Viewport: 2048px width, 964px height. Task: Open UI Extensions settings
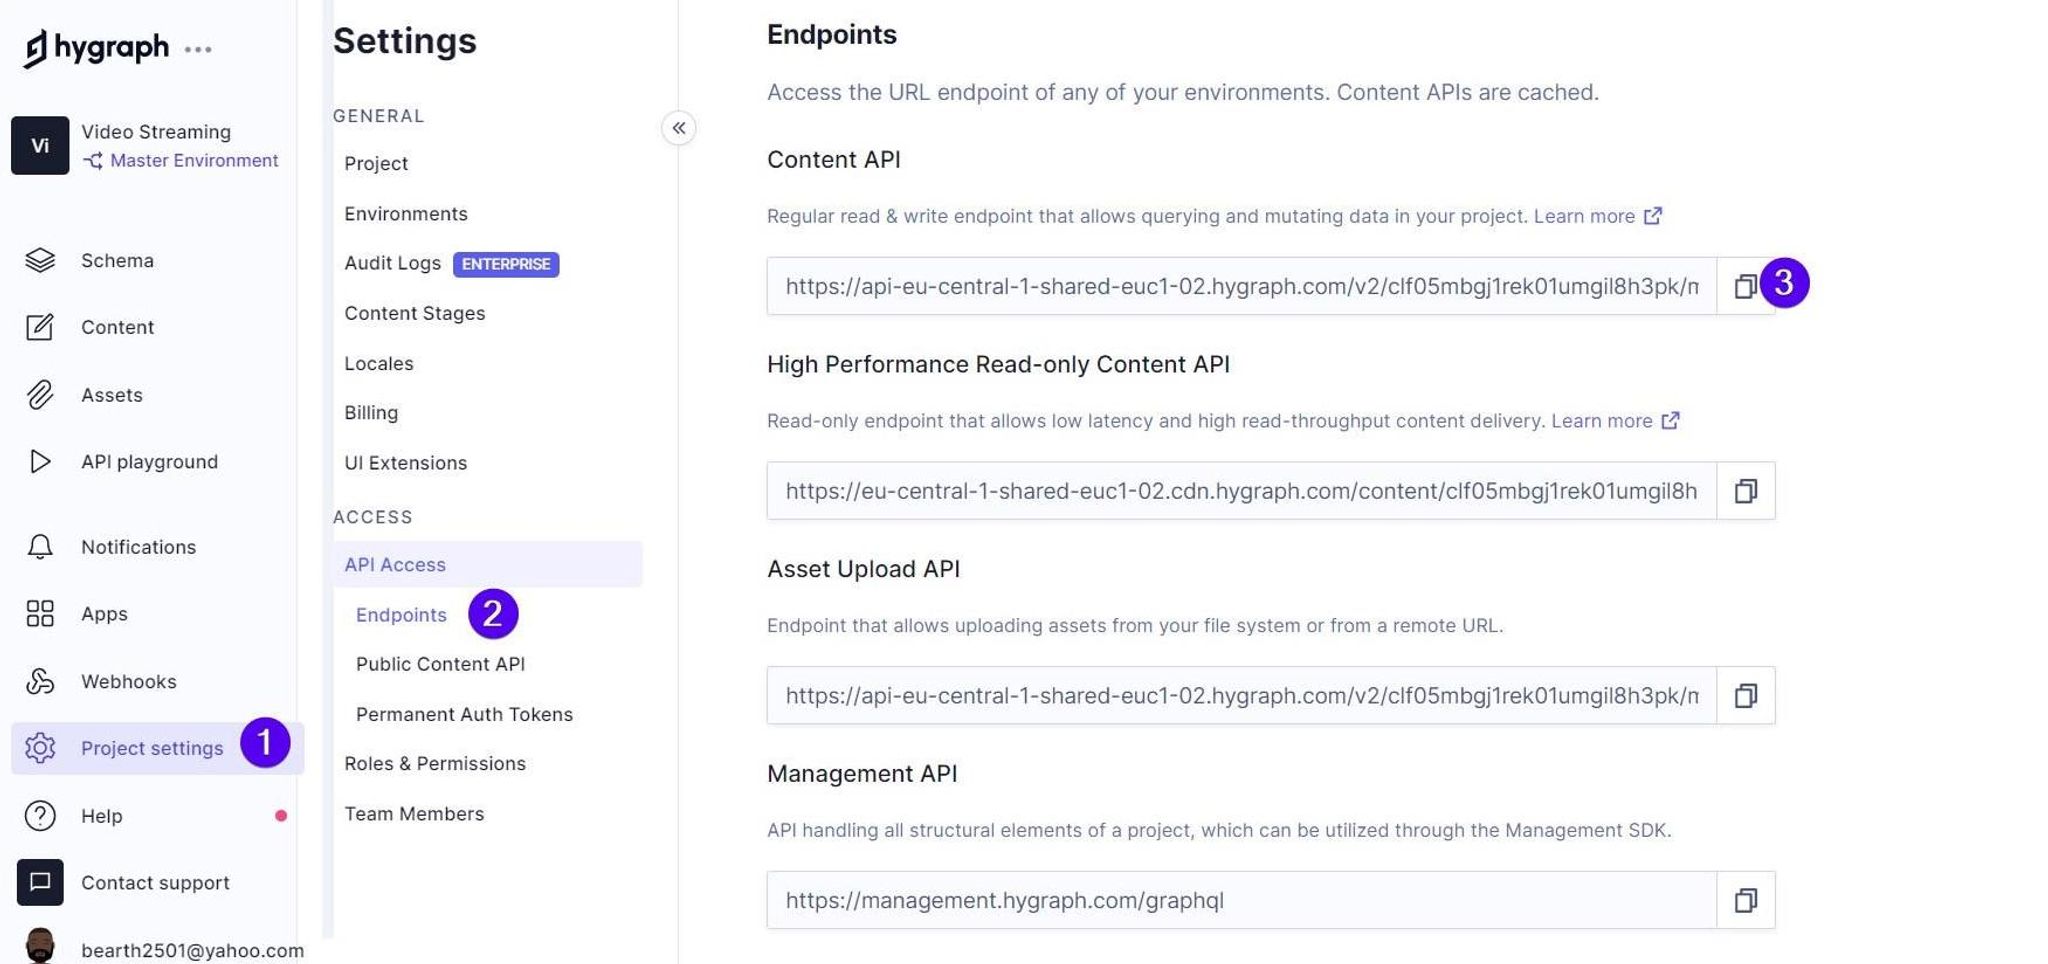click(406, 463)
